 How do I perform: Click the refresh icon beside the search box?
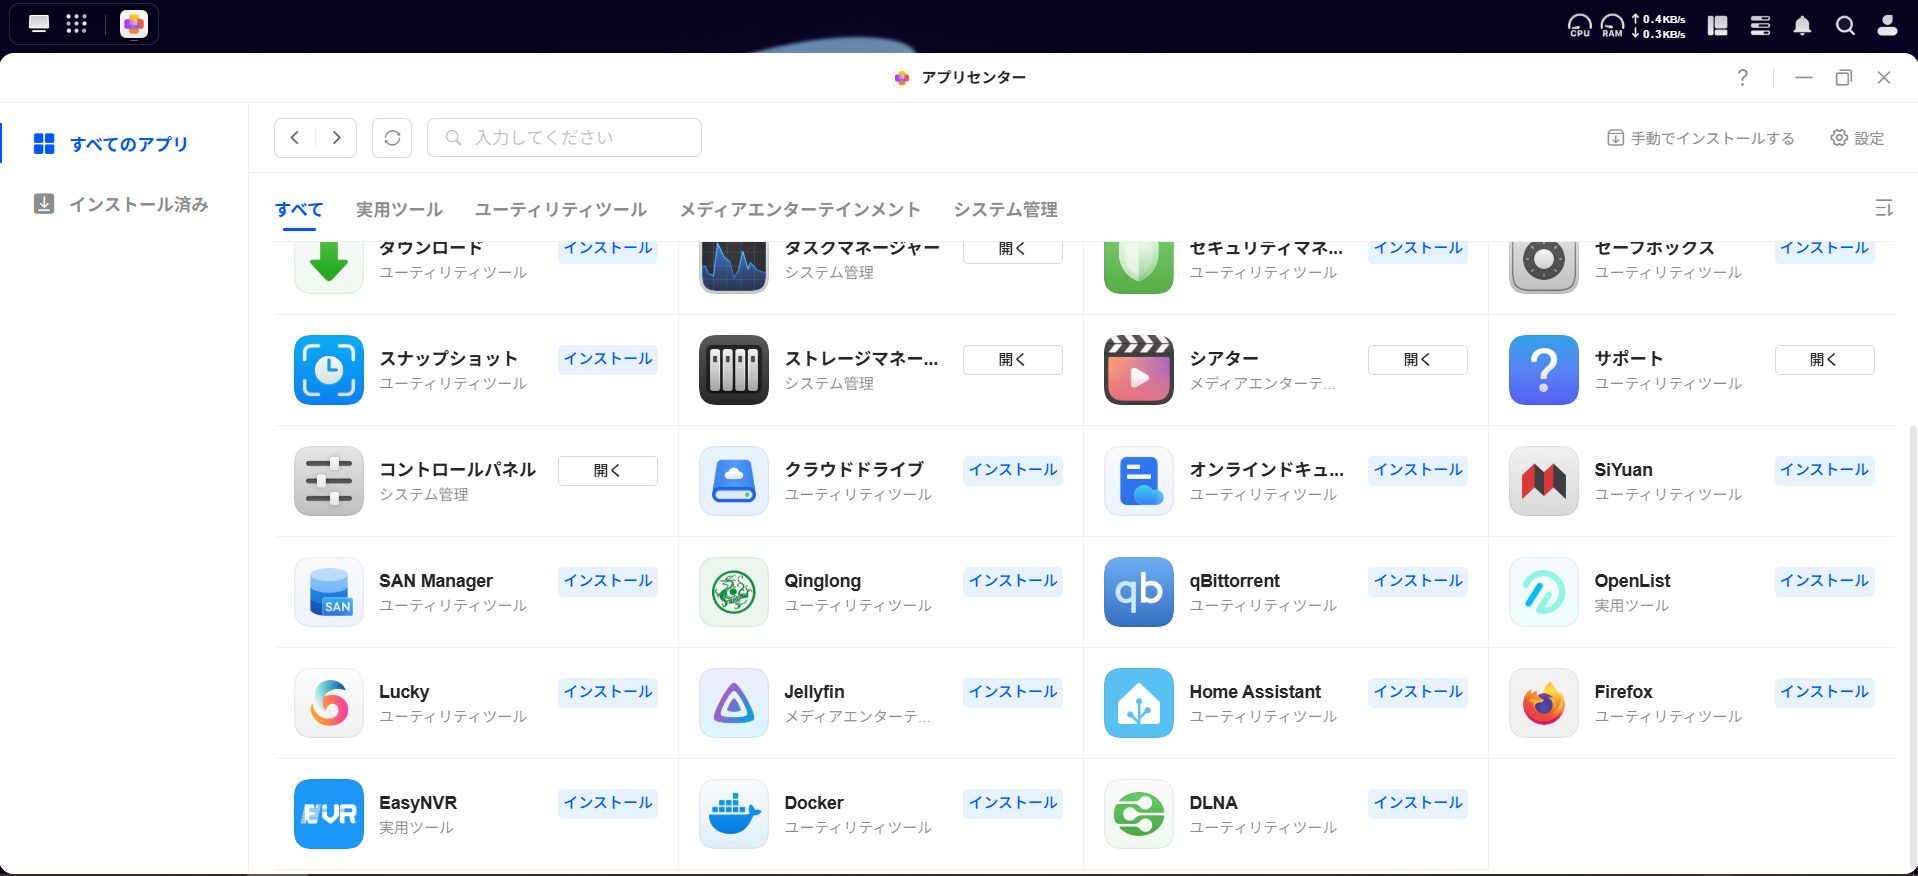pyautogui.click(x=392, y=138)
